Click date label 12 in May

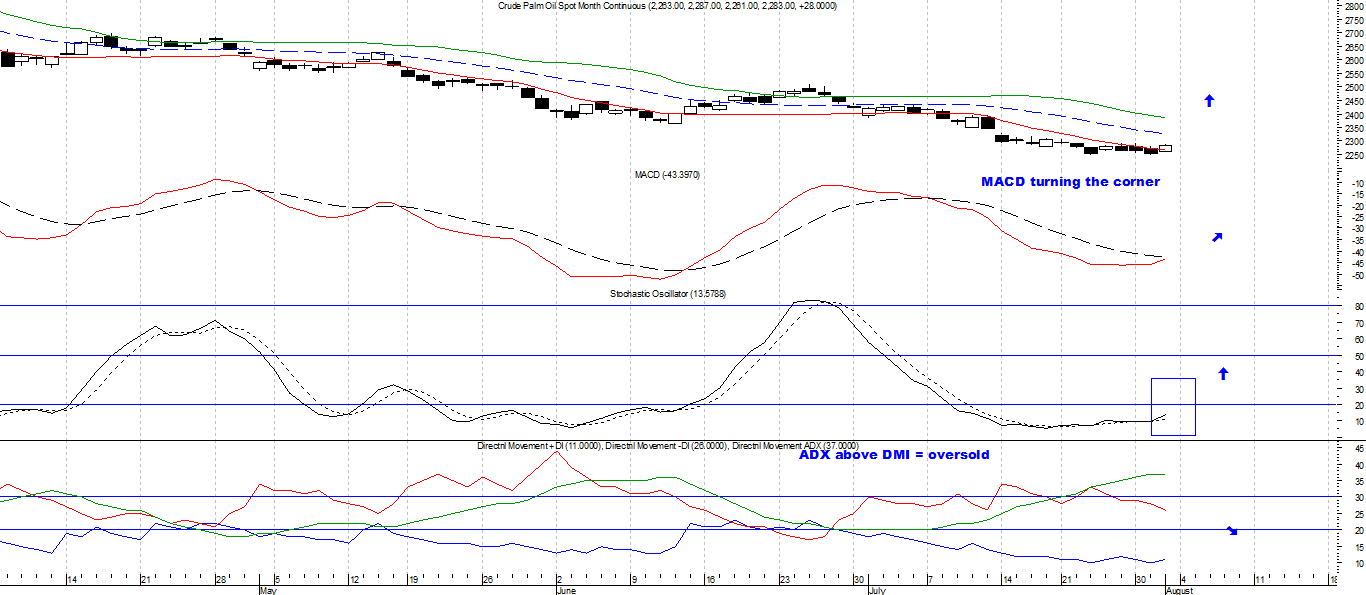point(355,579)
